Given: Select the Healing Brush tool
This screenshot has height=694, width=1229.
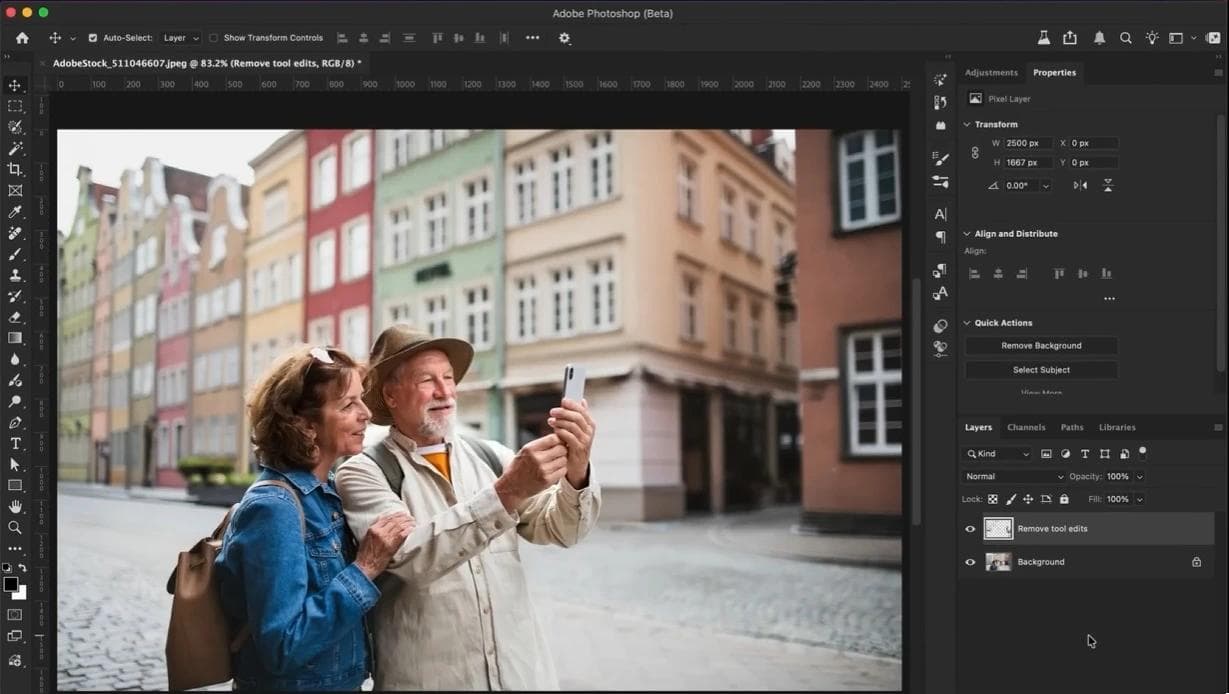Looking at the screenshot, I should pos(15,233).
